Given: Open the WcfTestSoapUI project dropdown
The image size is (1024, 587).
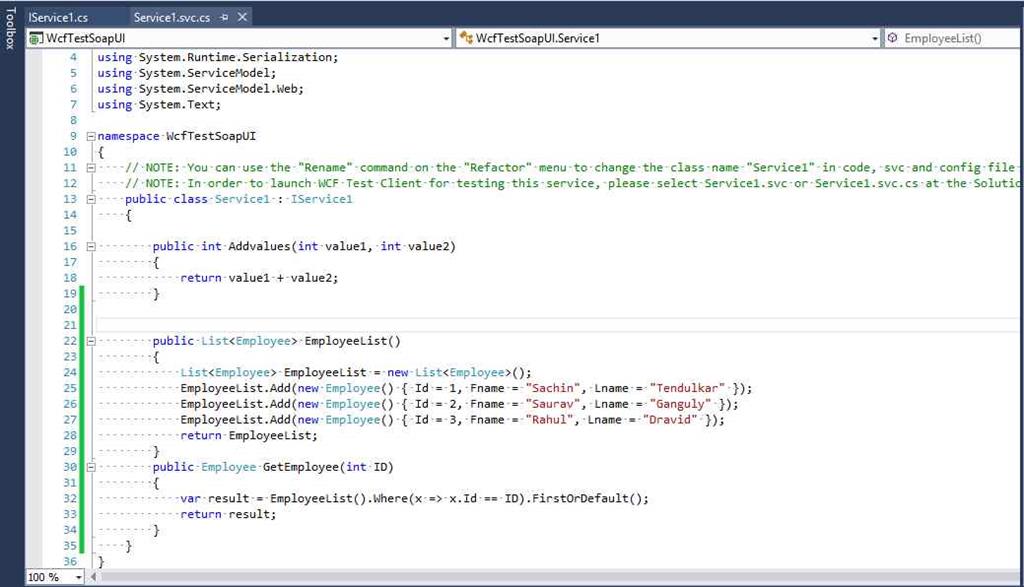Looking at the screenshot, I should [x=446, y=37].
